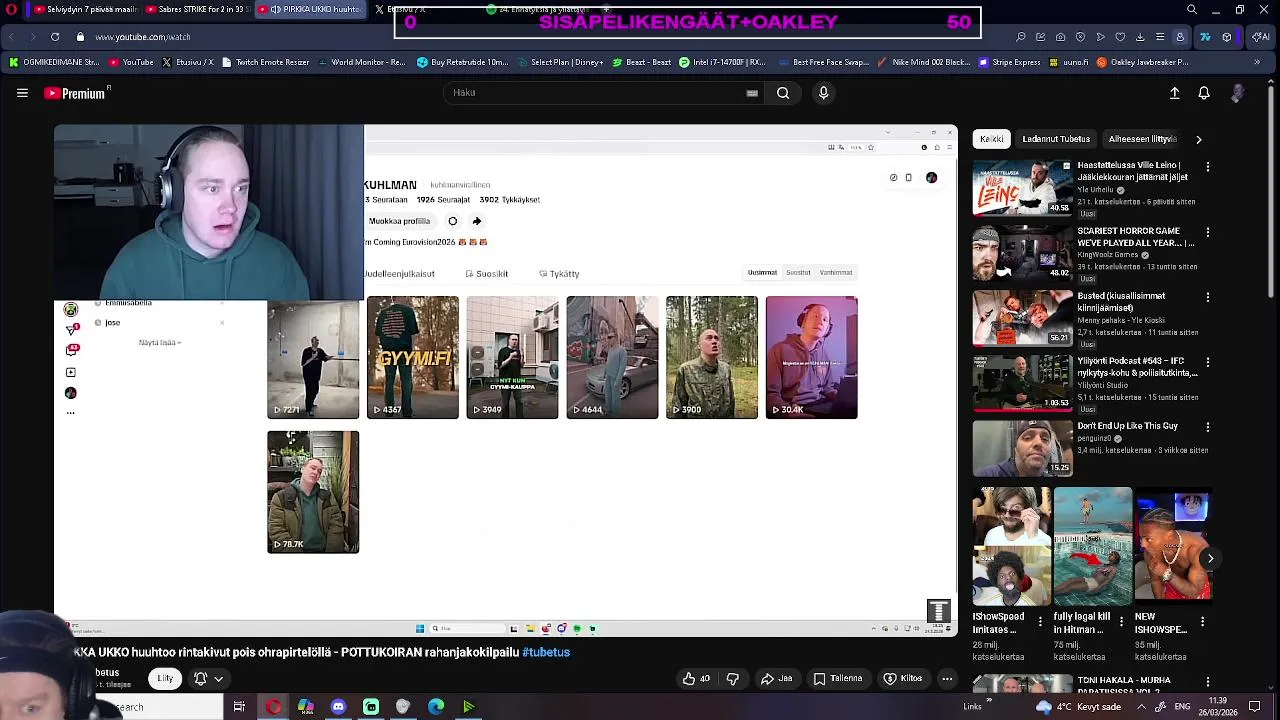Open options for Don't End Up Like This Guy

[x=1208, y=427]
